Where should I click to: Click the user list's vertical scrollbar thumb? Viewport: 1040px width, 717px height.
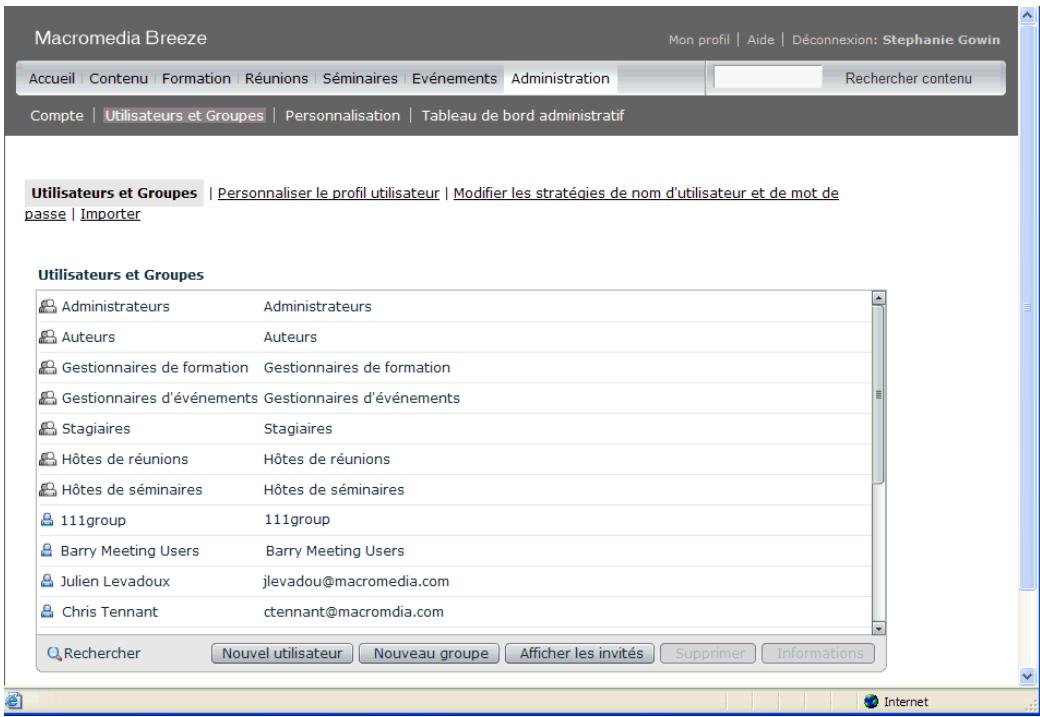pyautogui.click(x=878, y=395)
